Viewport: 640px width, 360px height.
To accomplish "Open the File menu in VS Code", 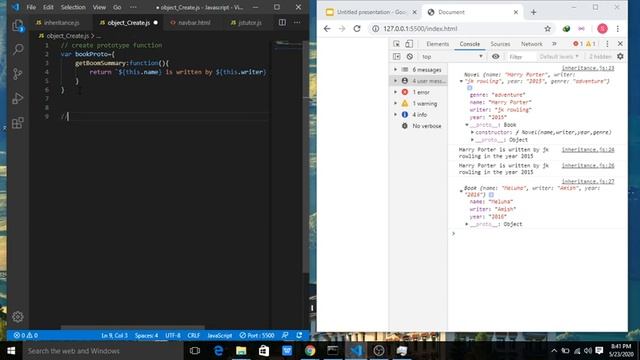I will pyautogui.click(x=31, y=7).
